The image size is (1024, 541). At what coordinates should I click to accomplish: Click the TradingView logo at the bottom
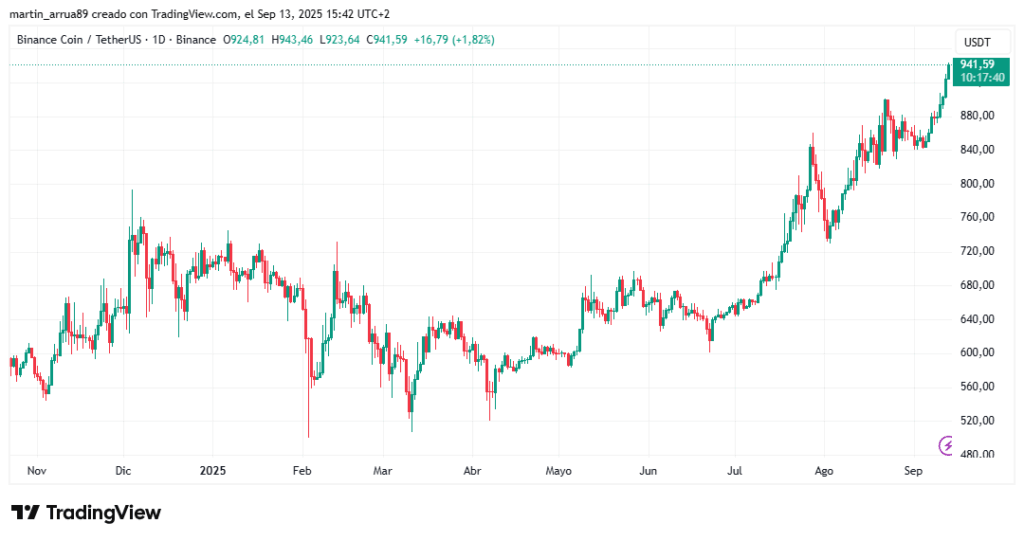(x=86, y=512)
